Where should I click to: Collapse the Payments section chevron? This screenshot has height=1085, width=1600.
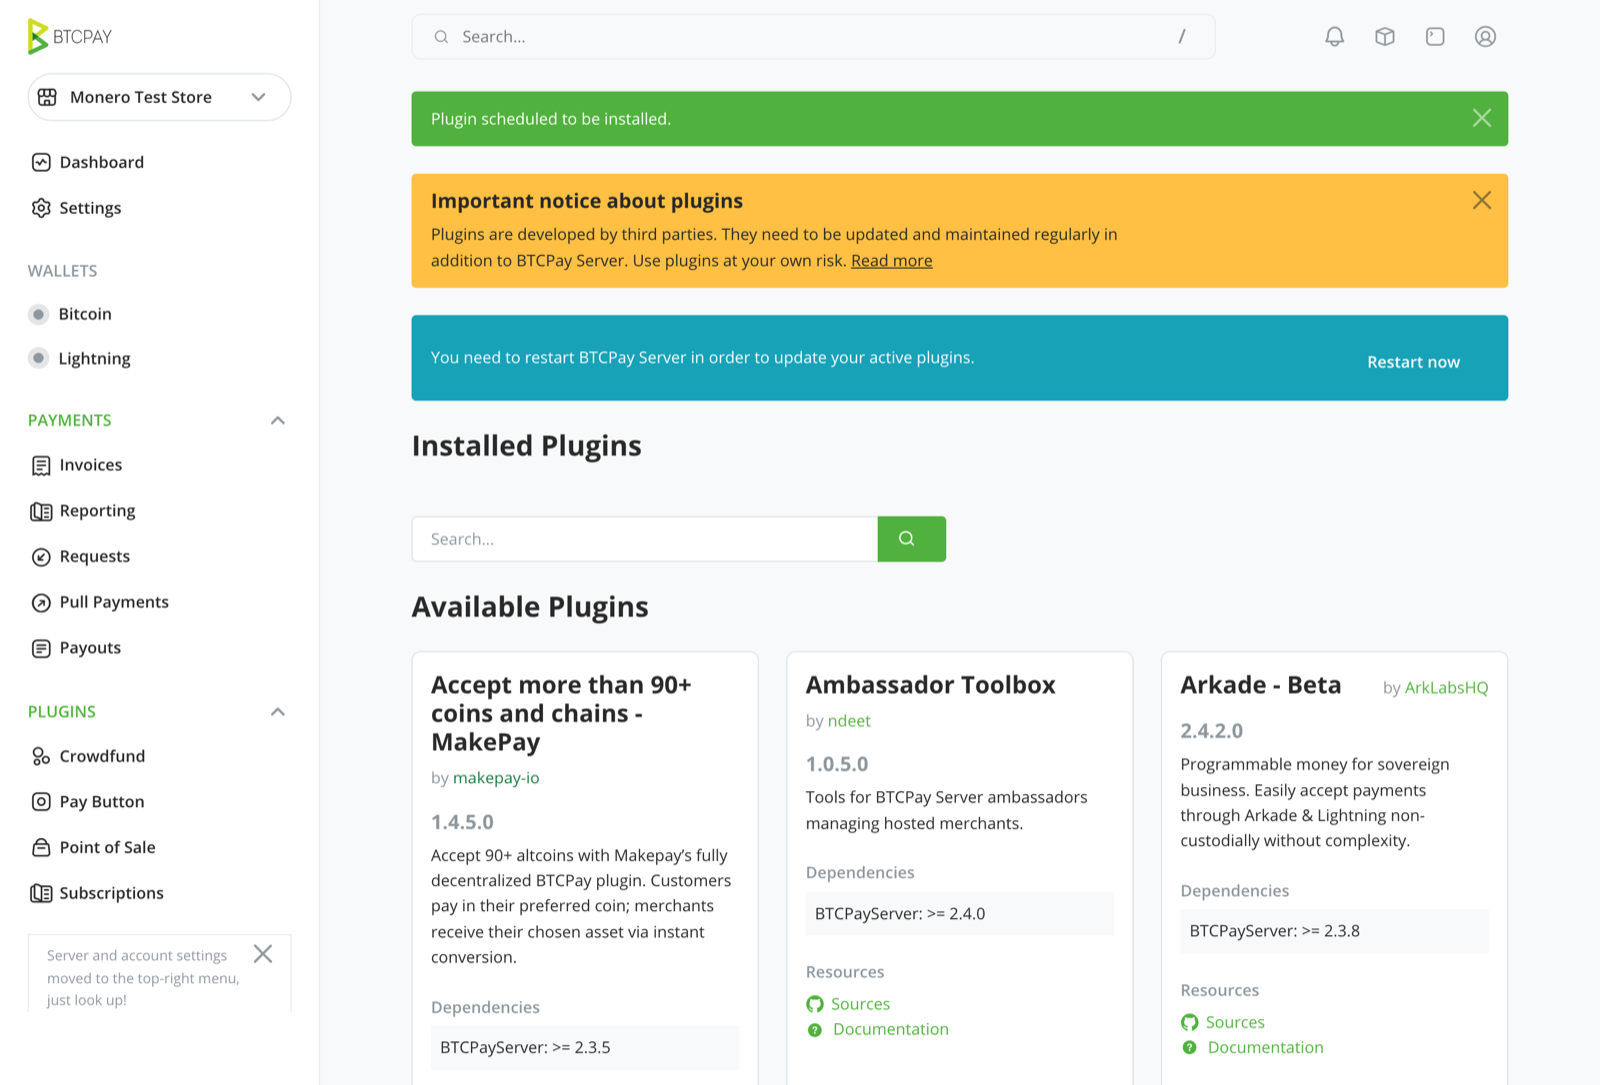[278, 420]
